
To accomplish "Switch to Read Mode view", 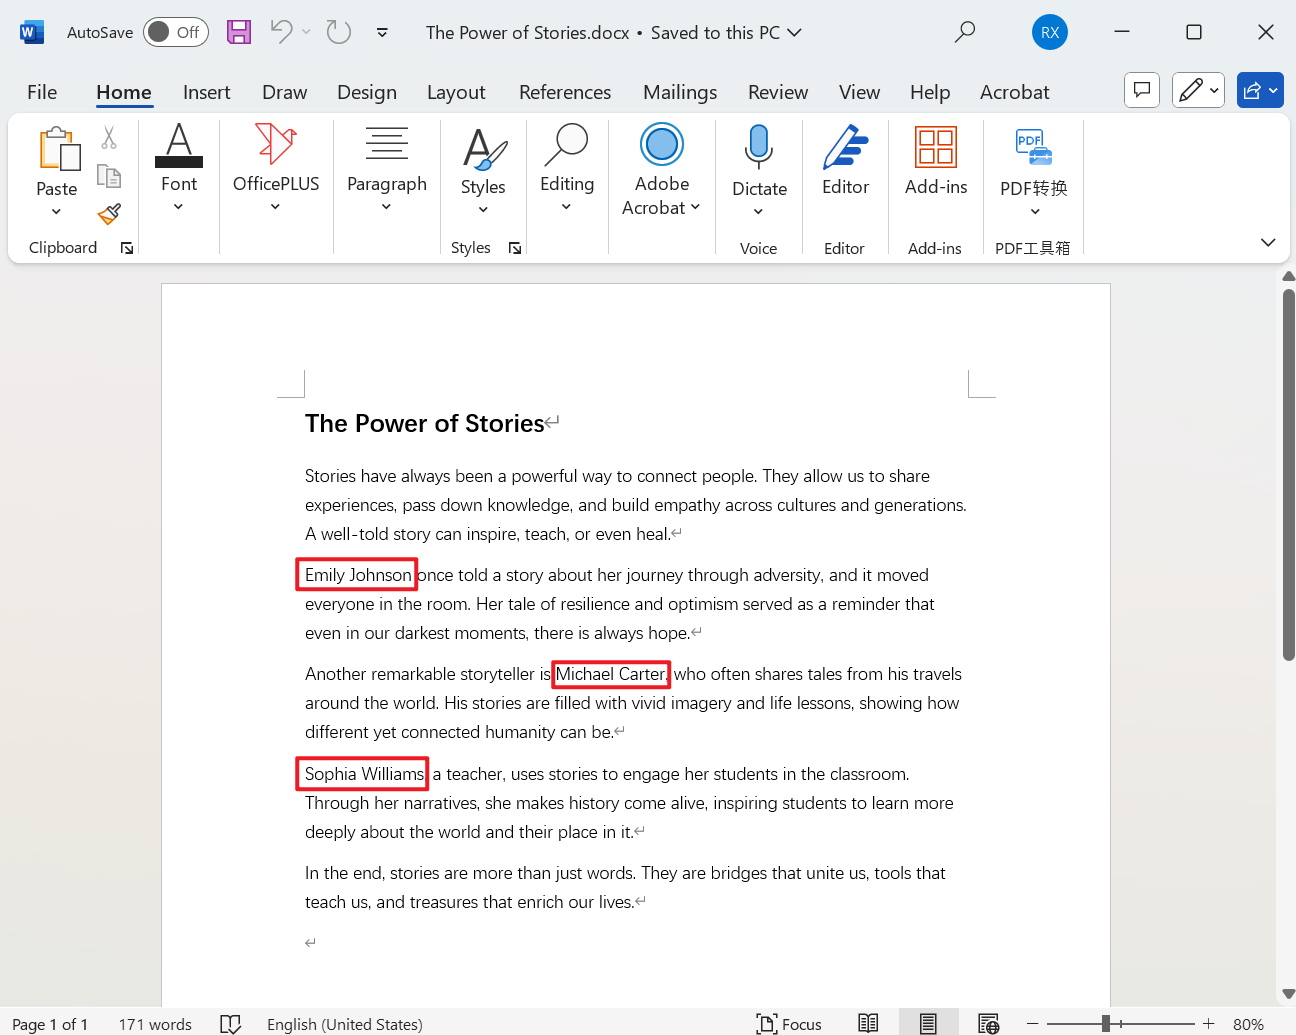I will pos(868,1023).
